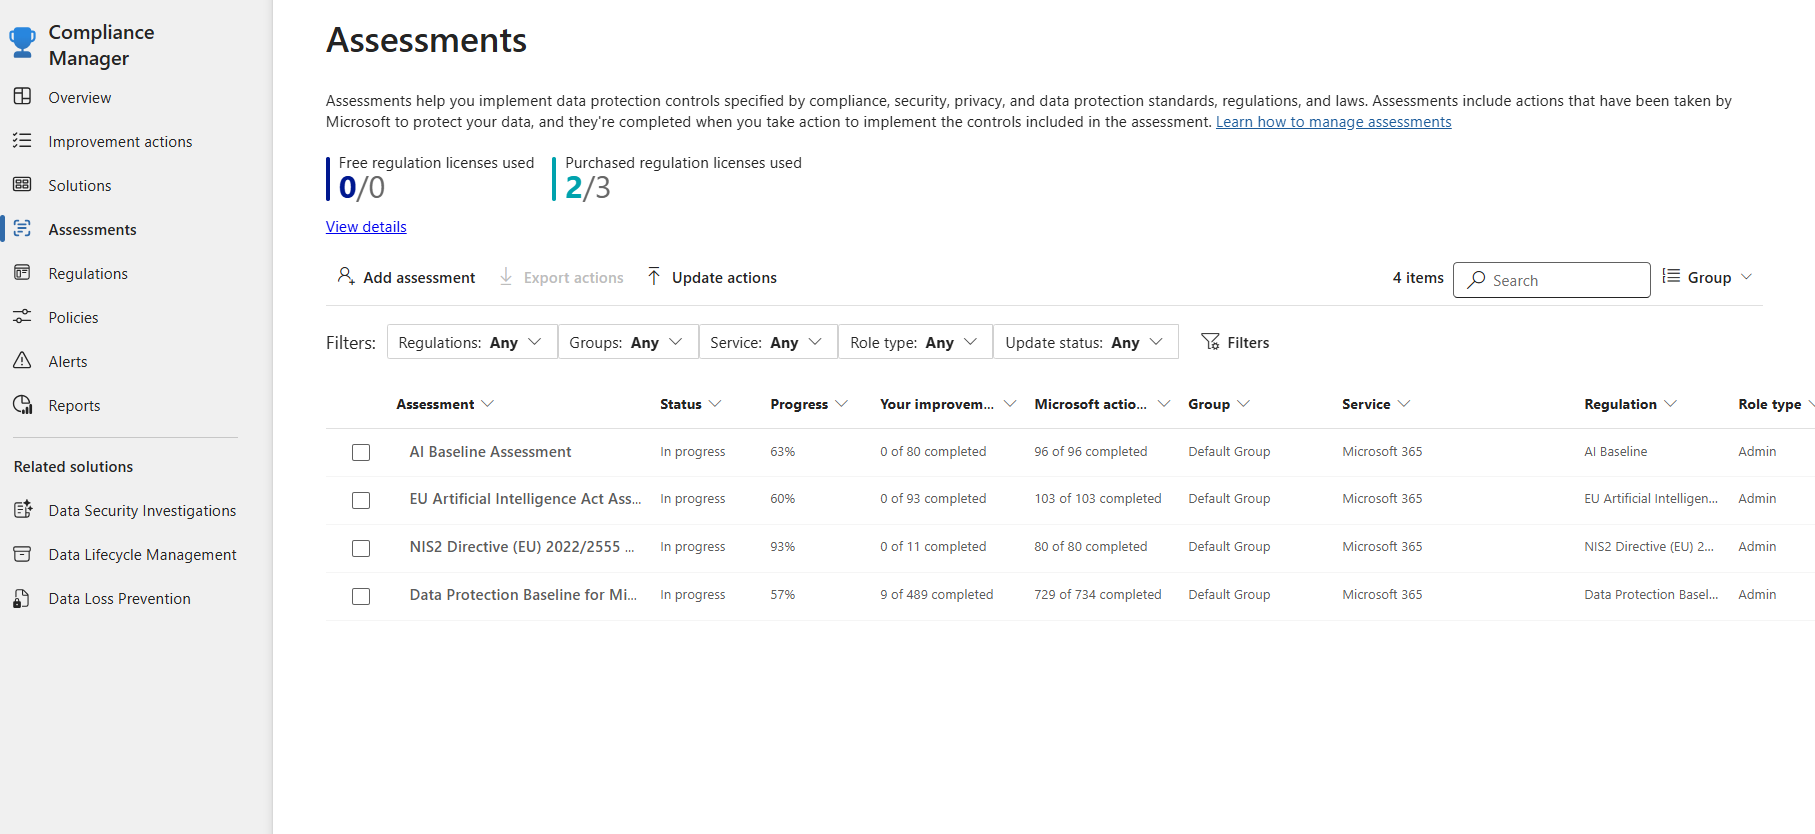Click the Assessments sidebar icon
This screenshot has height=834, width=1815.
[x=22, y=229]
